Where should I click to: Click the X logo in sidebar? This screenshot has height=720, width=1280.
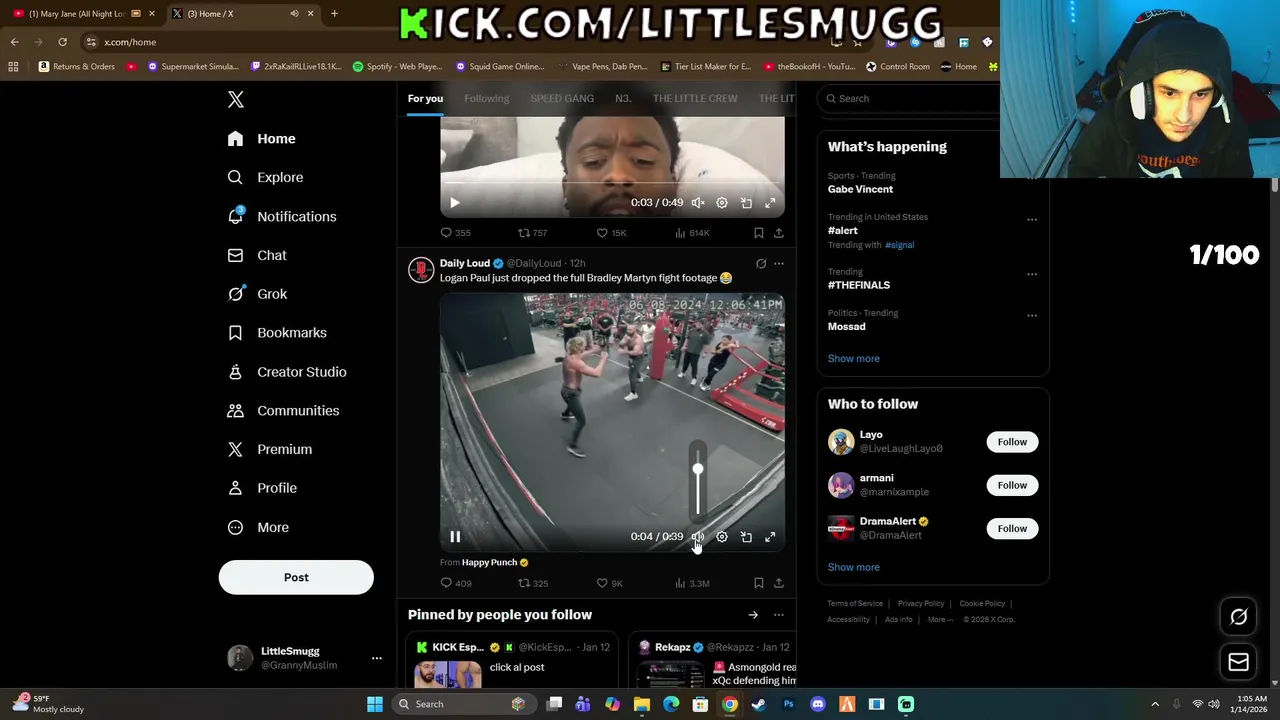pos(236,99)
